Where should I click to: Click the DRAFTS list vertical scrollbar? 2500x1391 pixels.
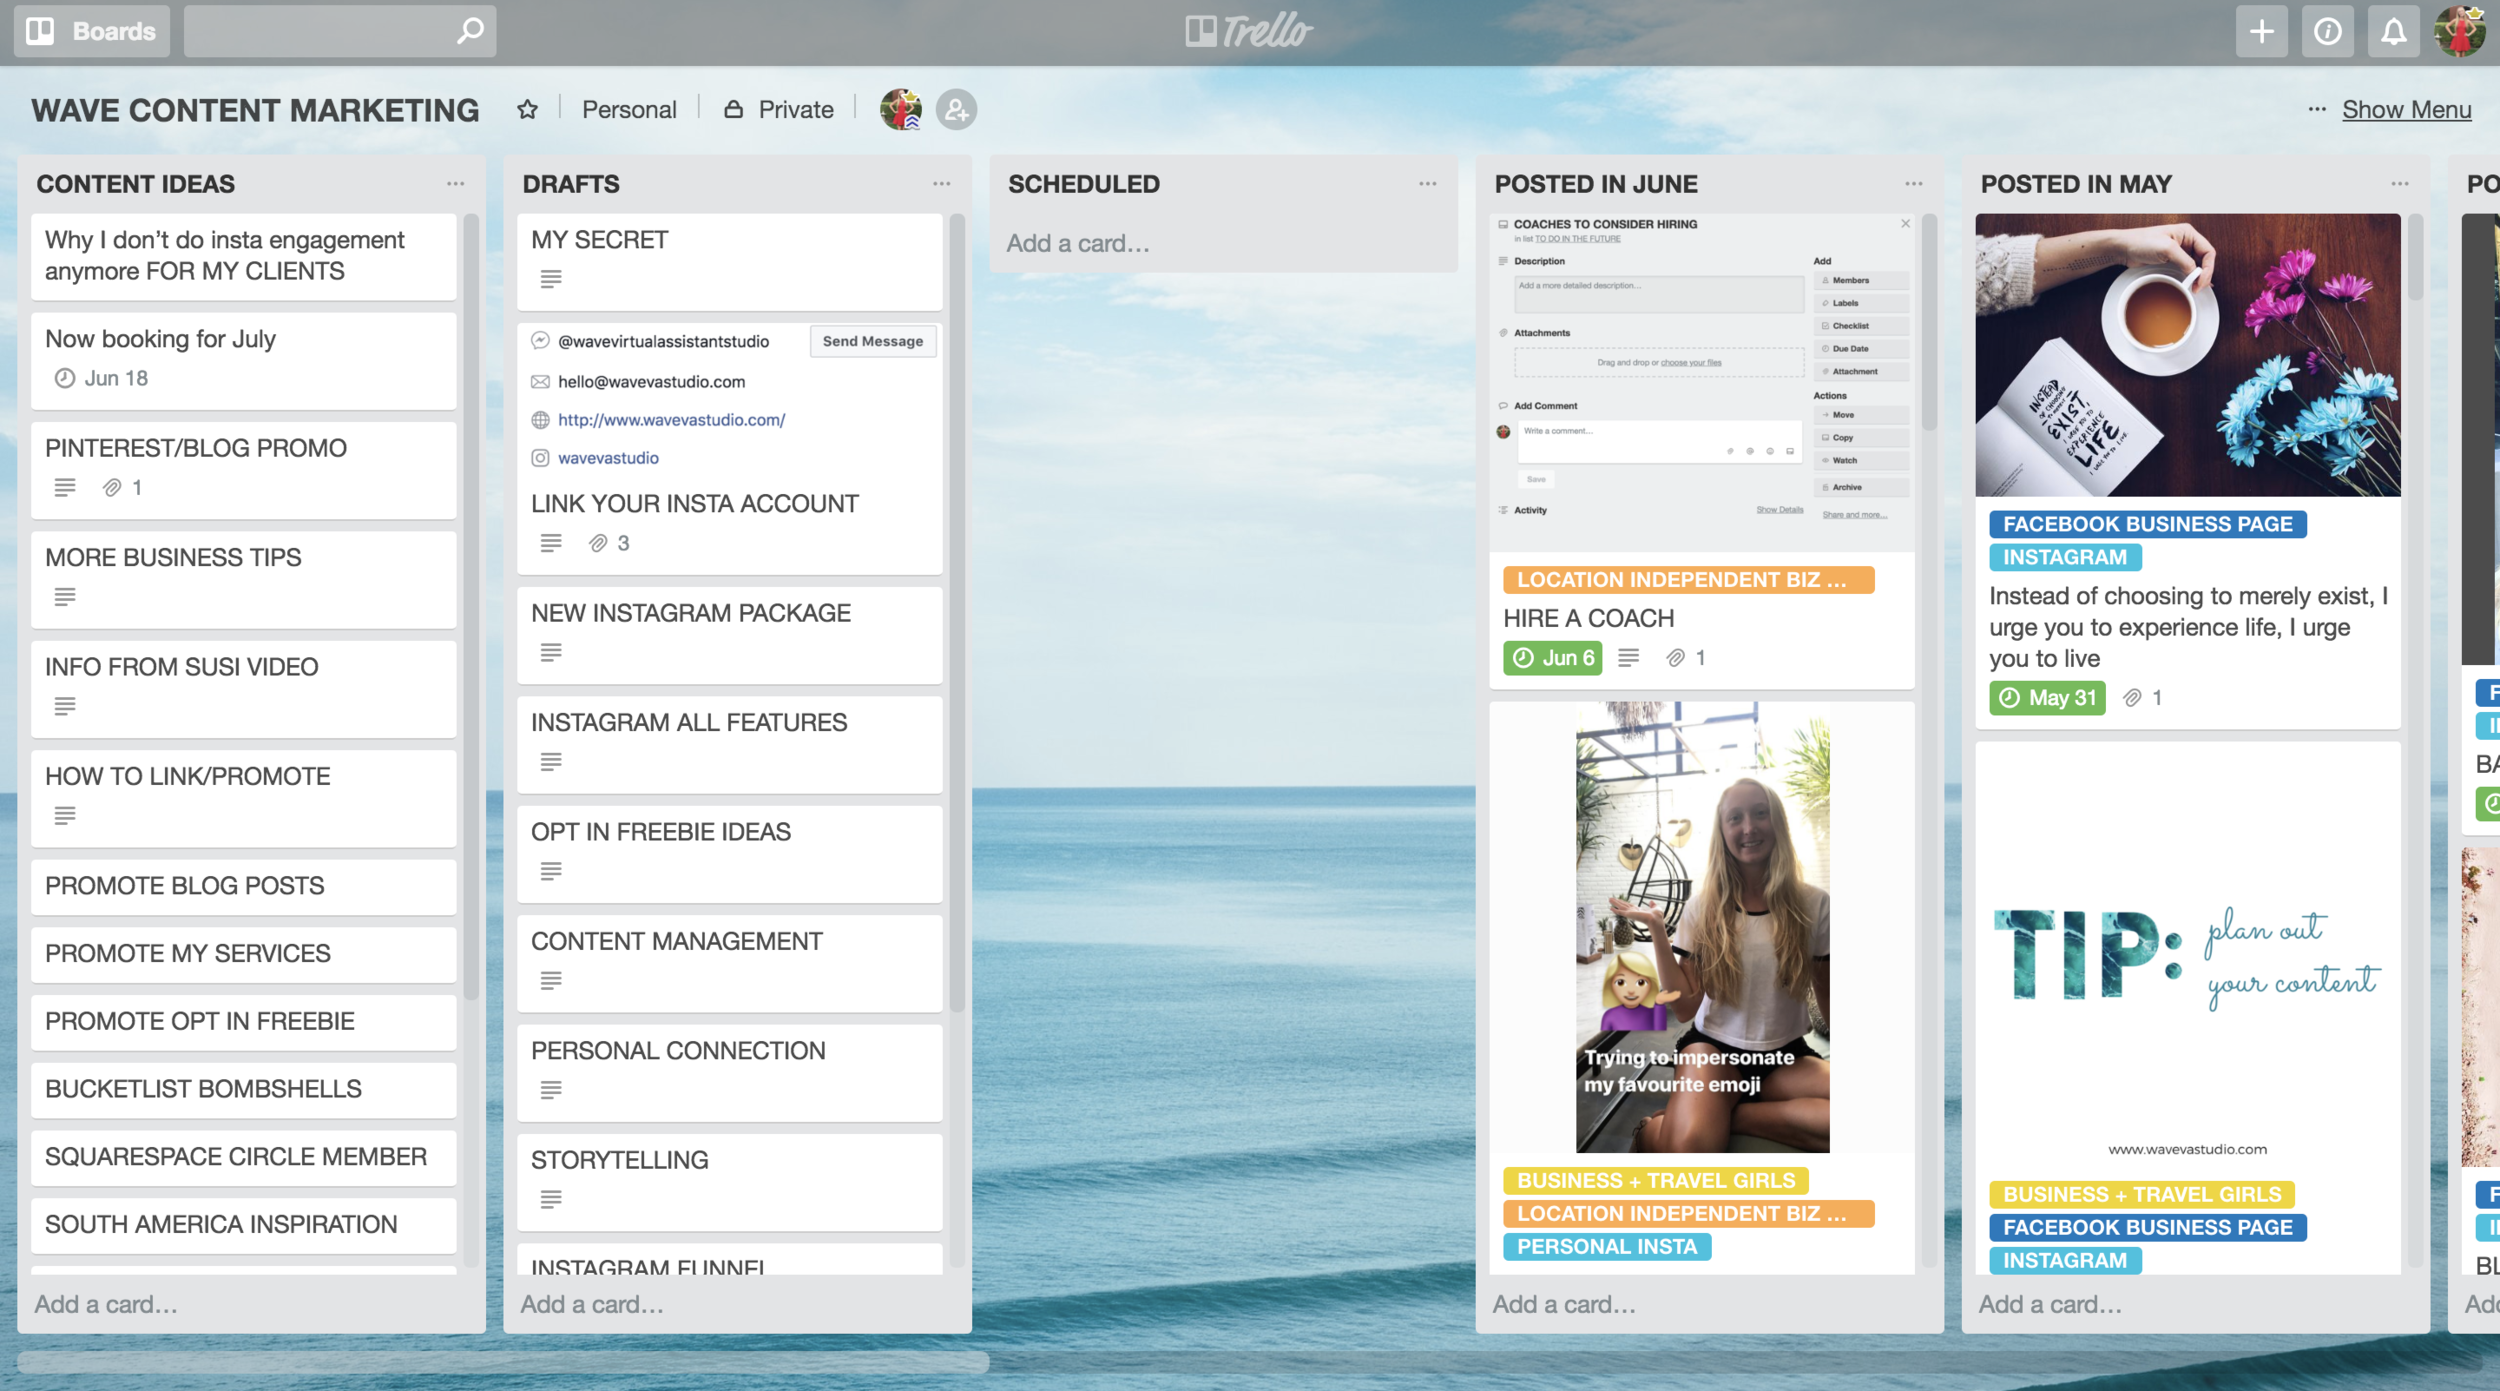tap(957, 612)
